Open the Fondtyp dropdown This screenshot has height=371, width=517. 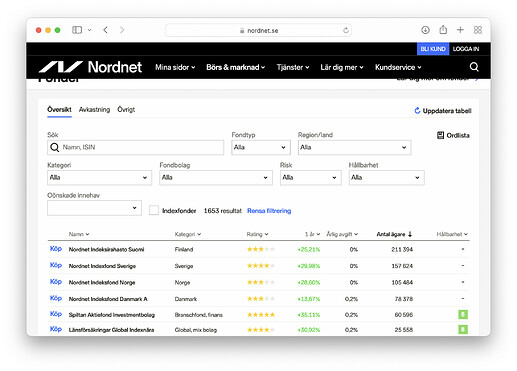(261, 147)
